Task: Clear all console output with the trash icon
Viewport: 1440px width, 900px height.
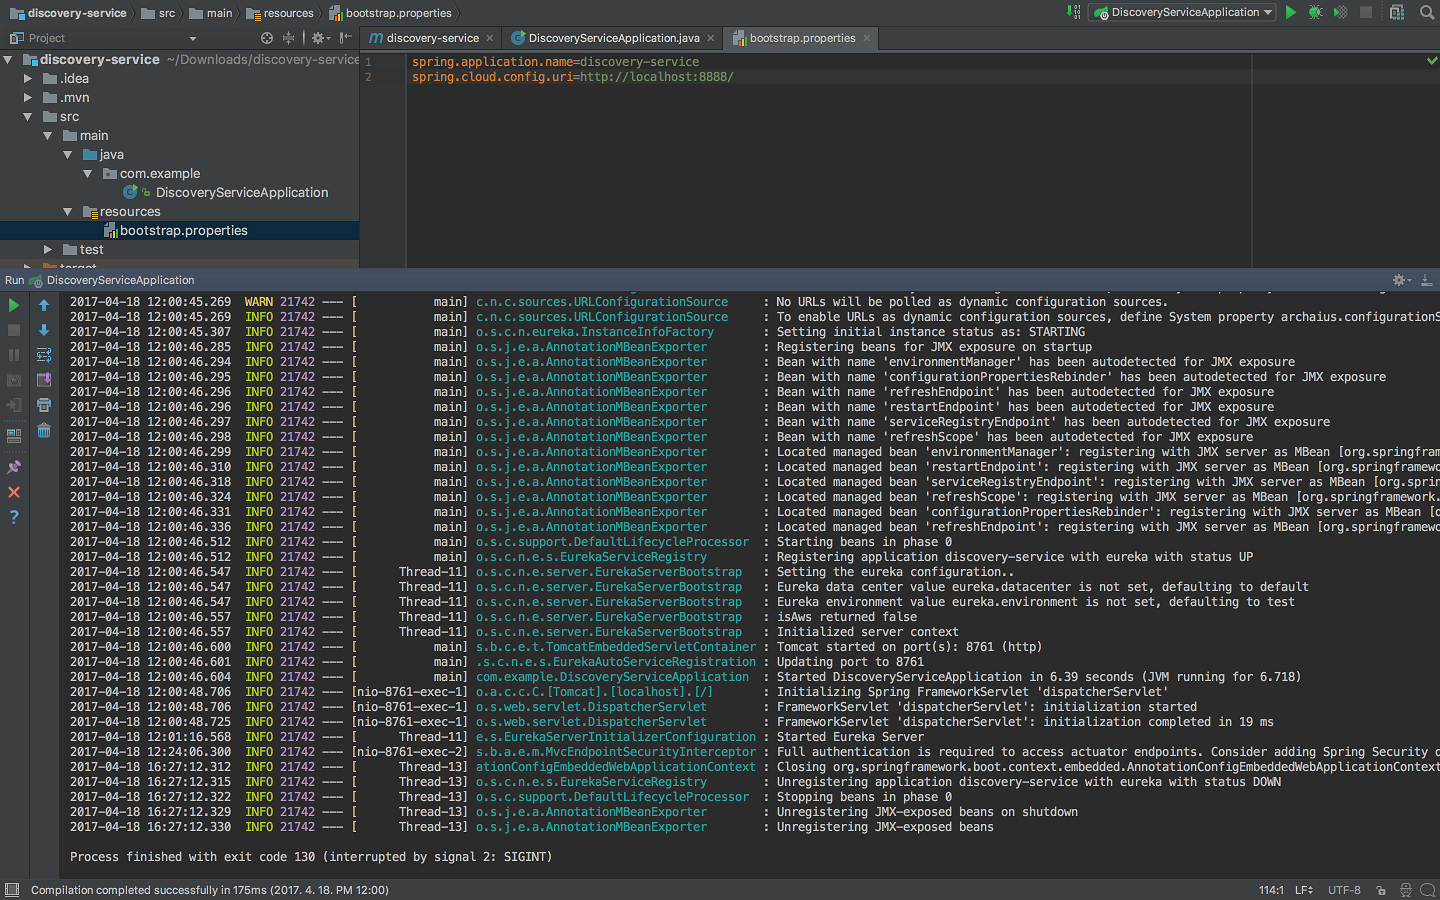Action: (x=44, y=430)
